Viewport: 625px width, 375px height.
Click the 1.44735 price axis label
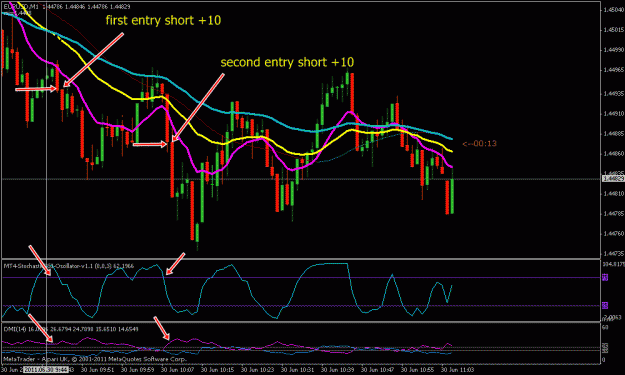coord(613,253)
